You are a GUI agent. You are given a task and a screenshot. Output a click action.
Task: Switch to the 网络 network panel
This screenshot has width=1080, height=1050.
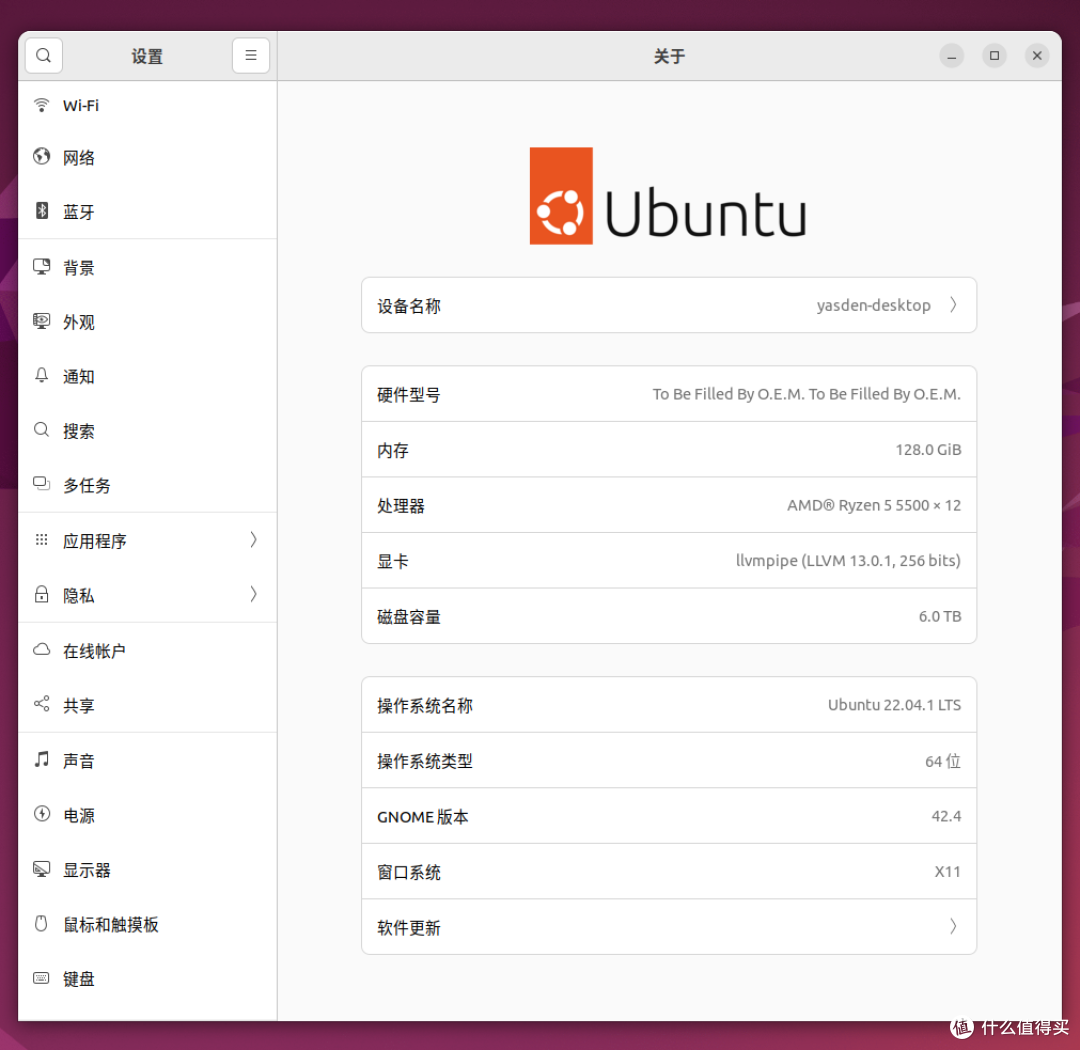click(79, 158)
